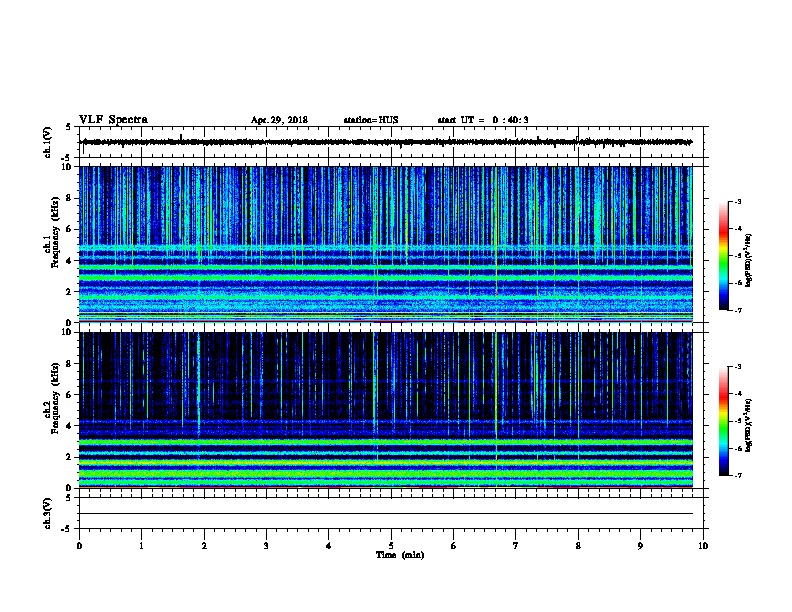Click the "ch.3(V)" axis label
Image resolution: width=792 pixels, height=612 pixels.
(47, 513)
